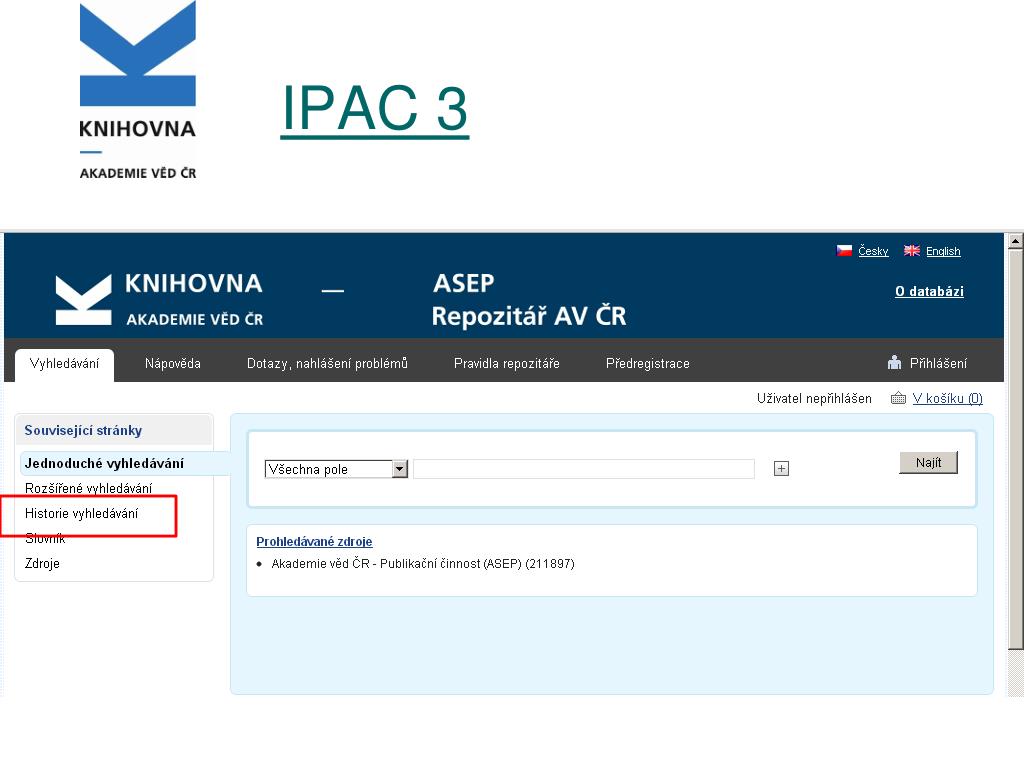Open Pravidla repozitáře tab
The width and height of the screenshot is (1024, 768).
507,364
